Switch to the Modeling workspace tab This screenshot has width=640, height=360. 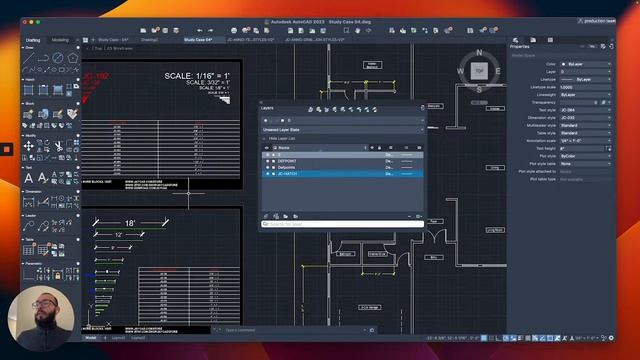tap(60, 40)
